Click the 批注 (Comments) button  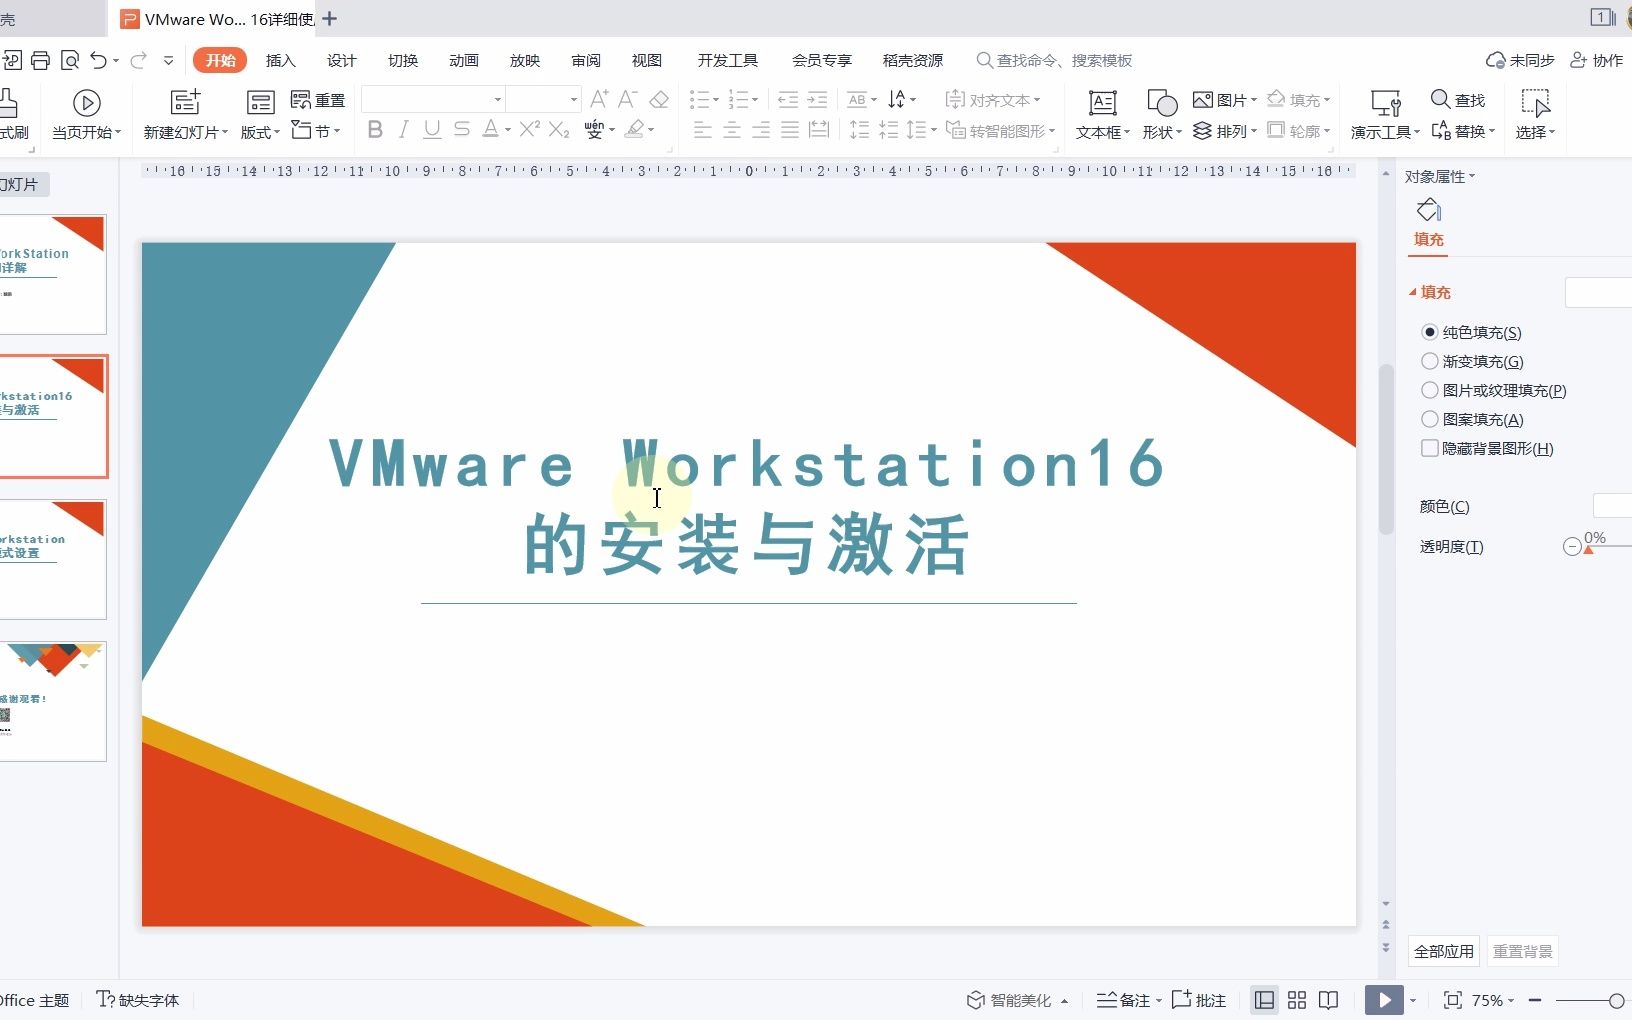pos(1199,1000)
